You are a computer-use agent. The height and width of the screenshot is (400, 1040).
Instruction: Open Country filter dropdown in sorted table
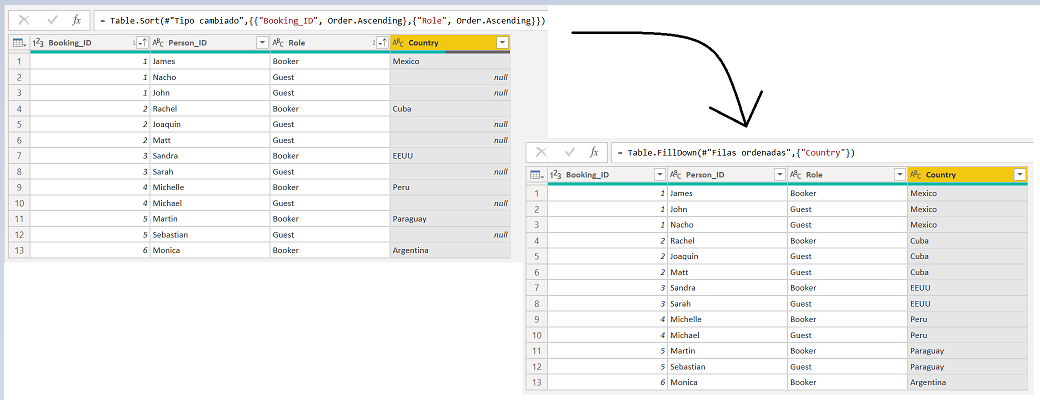click(502, 42)
